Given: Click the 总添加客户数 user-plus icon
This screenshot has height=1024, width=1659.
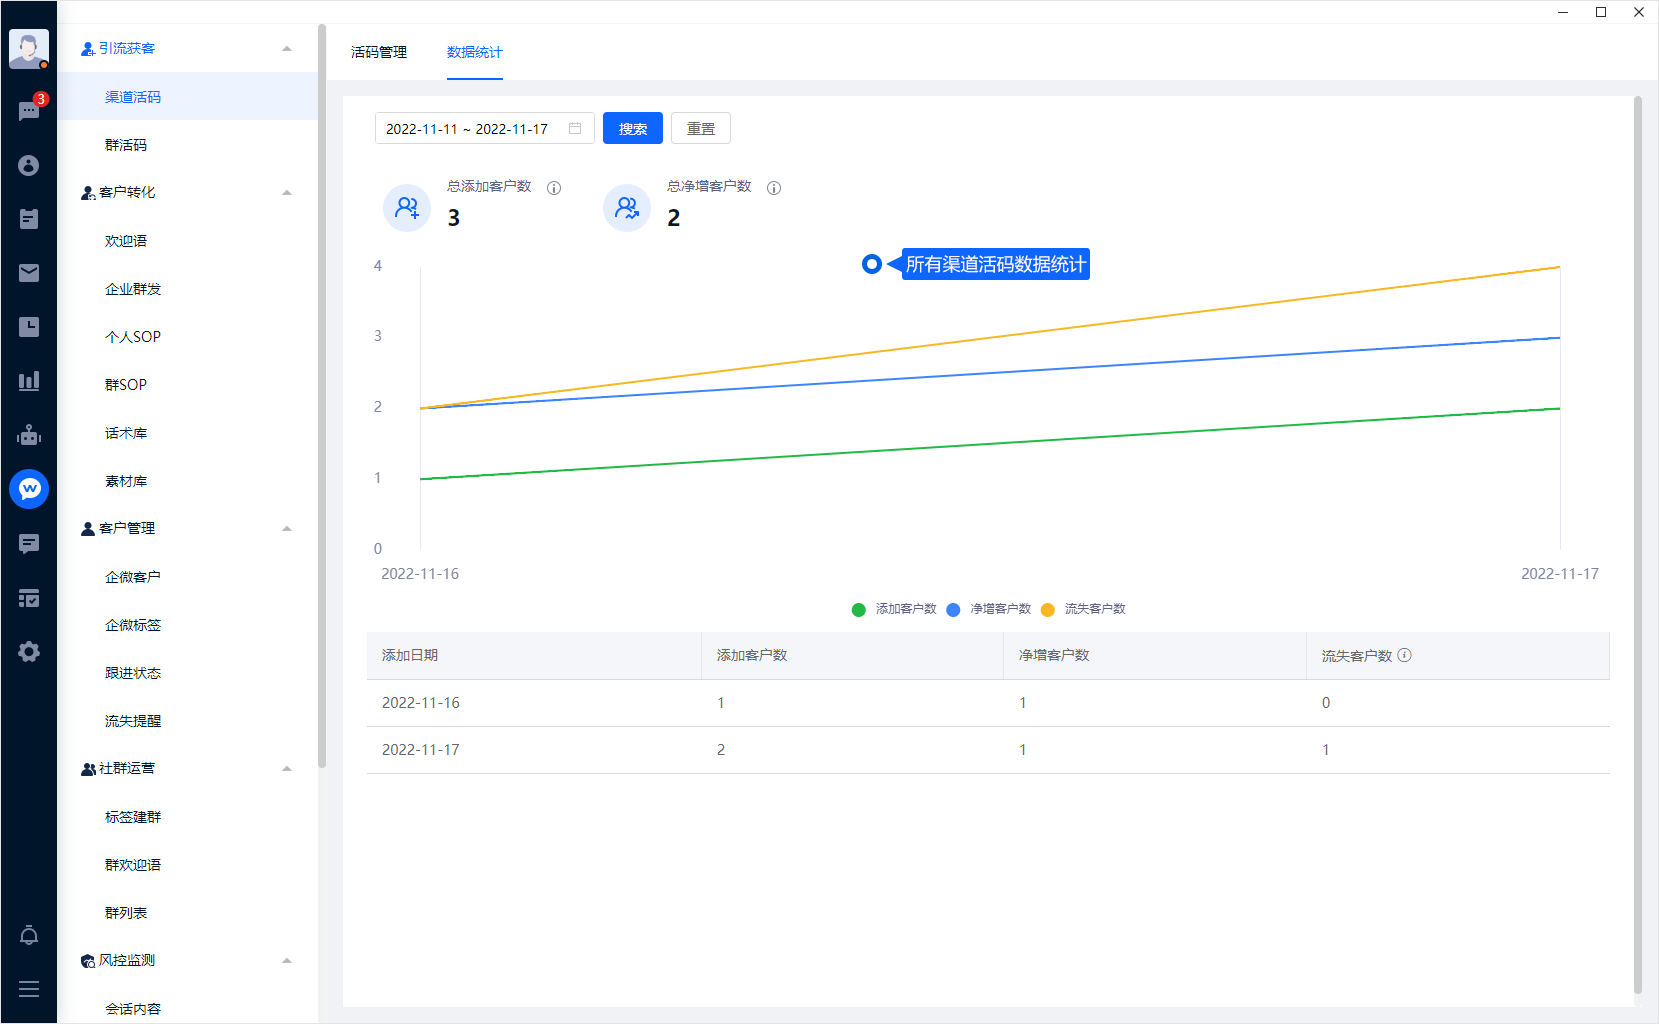Looking at the screenshot, I should click(407, 208).
